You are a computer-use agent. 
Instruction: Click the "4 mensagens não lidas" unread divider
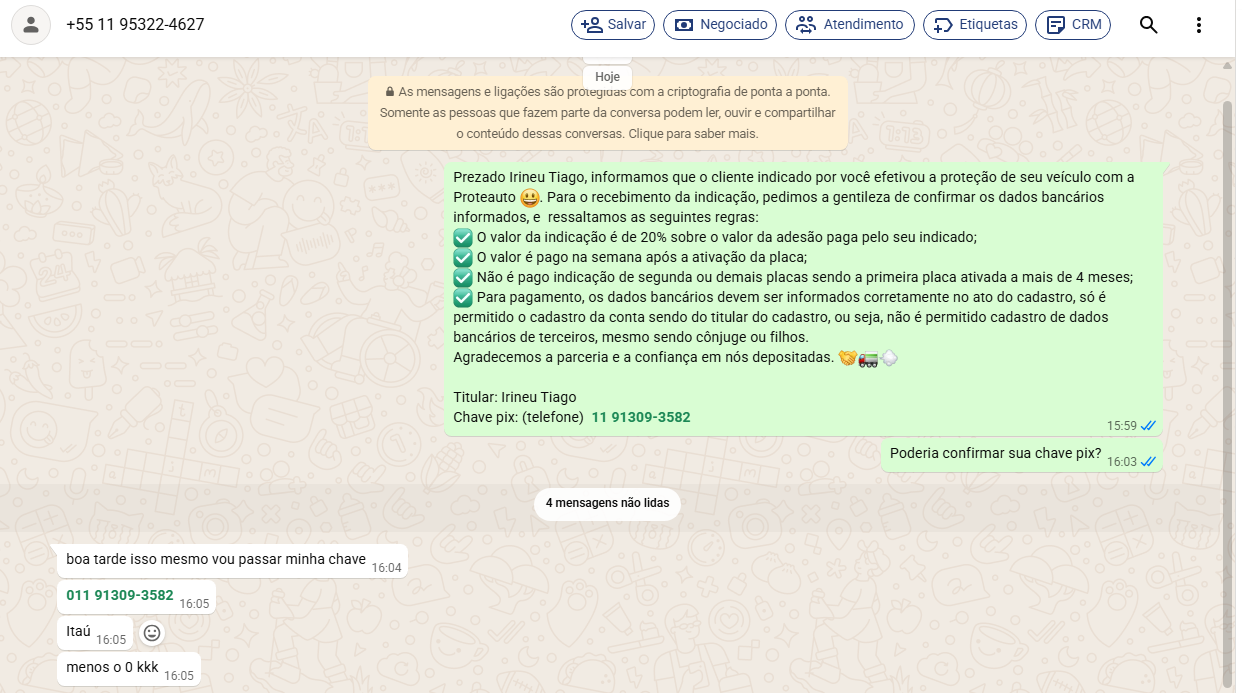coord(607,503)
